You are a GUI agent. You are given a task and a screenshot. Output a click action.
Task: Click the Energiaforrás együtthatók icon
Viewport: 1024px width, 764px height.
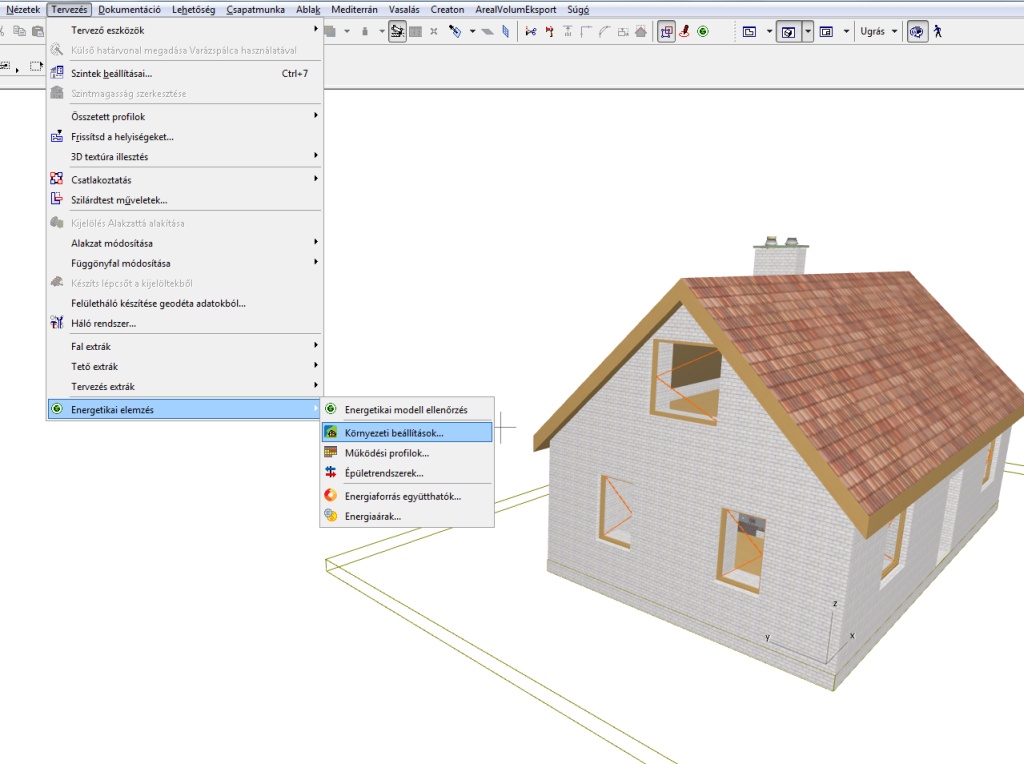tap(331, 496)
